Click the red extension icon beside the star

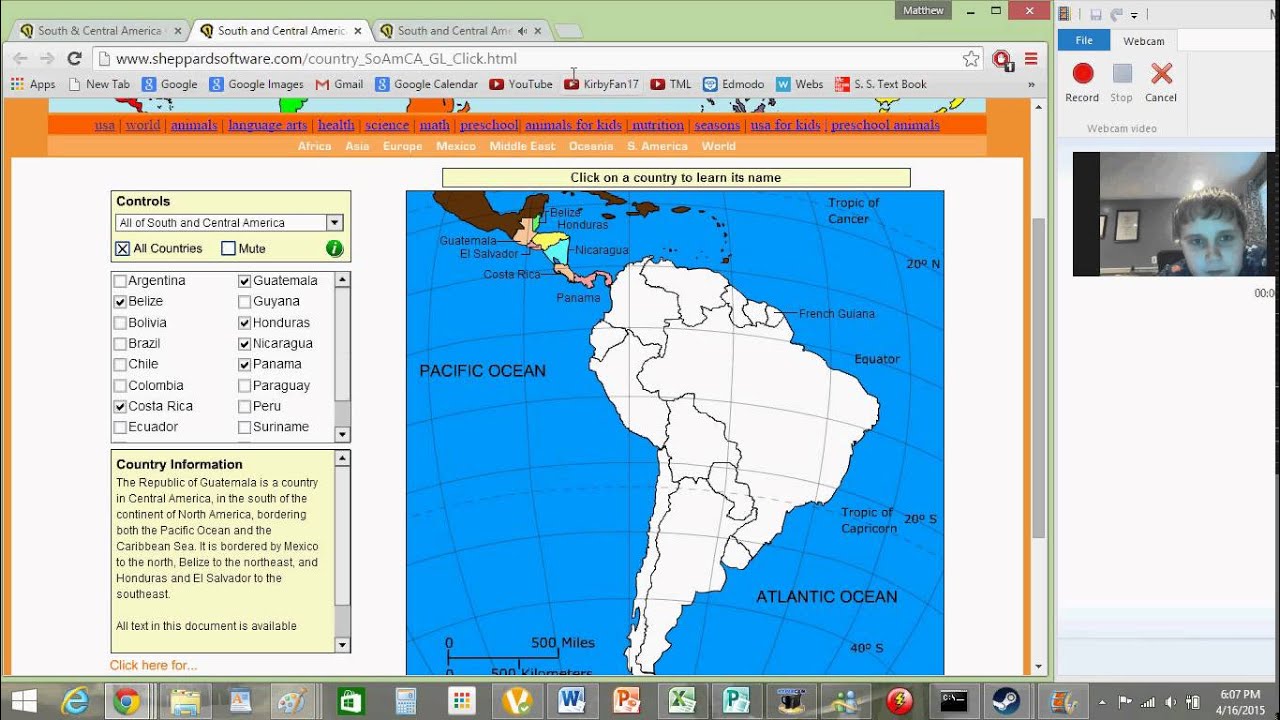pos(1001,59)
